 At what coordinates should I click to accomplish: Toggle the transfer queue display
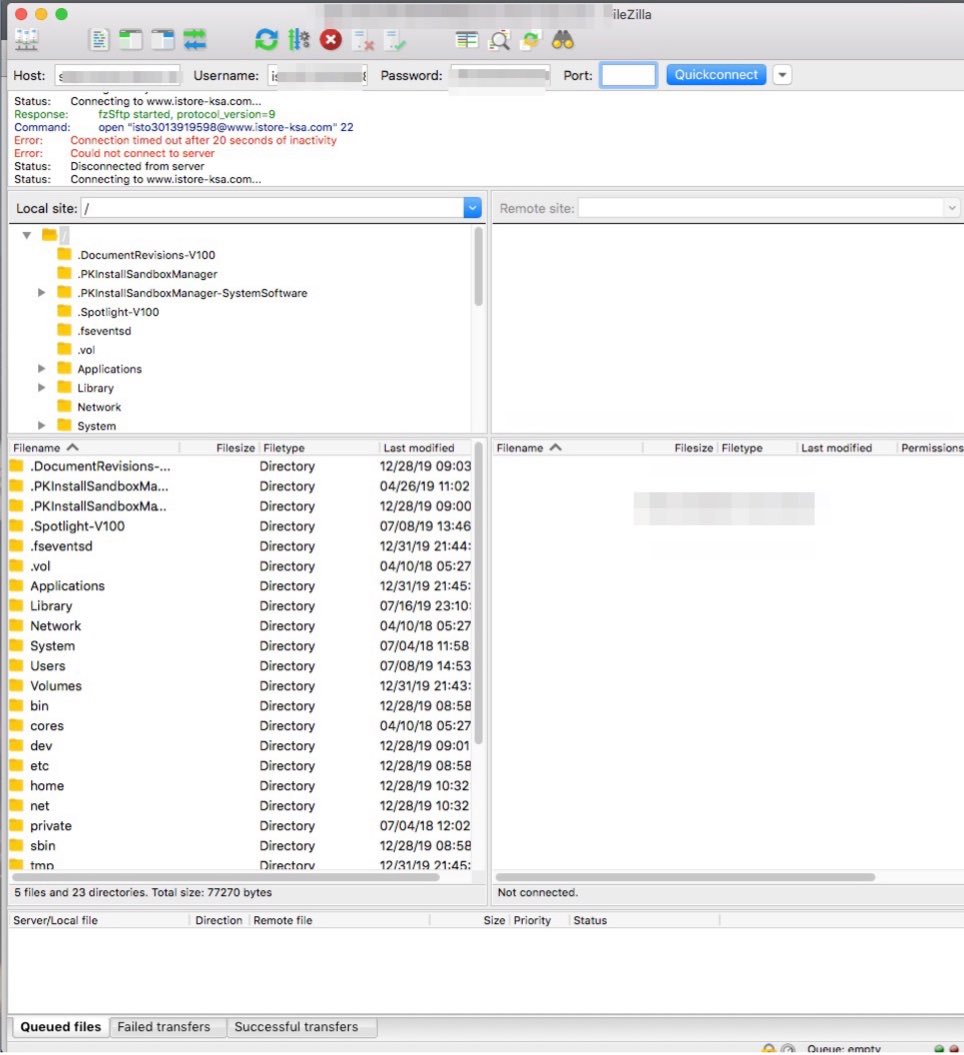[x=195, y=40]
